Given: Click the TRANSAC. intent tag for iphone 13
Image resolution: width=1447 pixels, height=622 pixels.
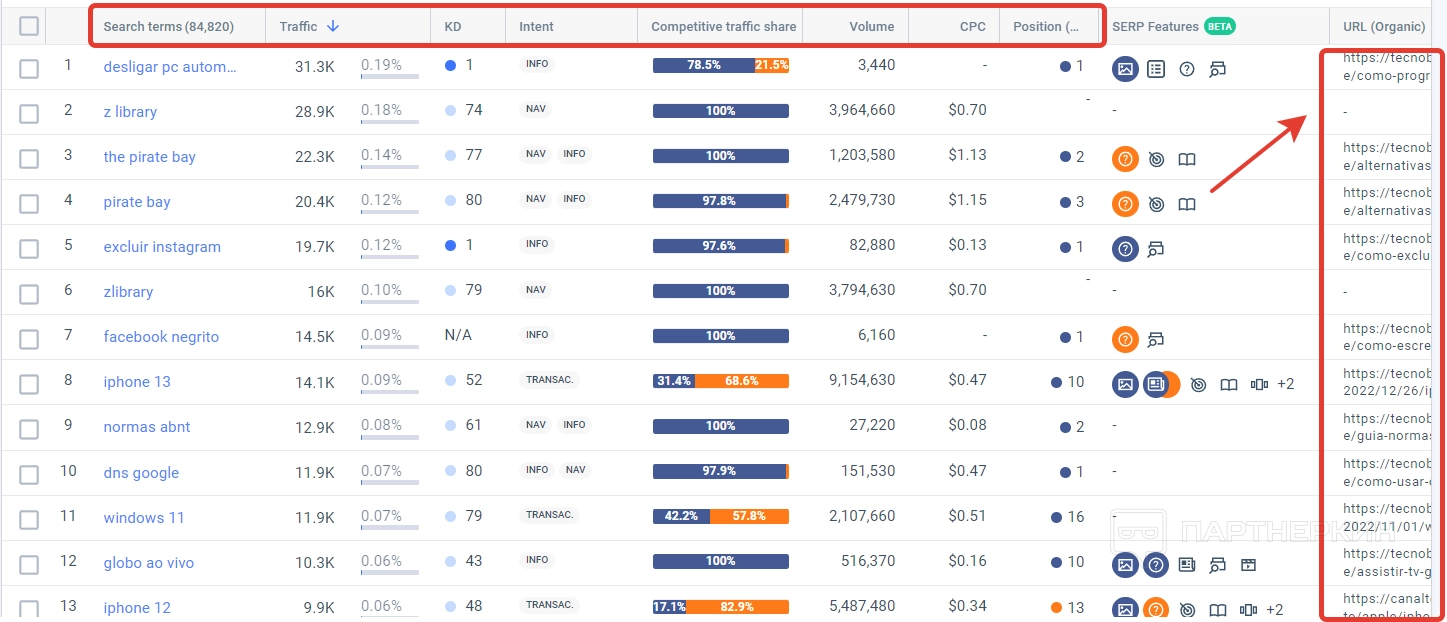Looking at the screenshot, I should pyautogui.click(x=550, y=380).
